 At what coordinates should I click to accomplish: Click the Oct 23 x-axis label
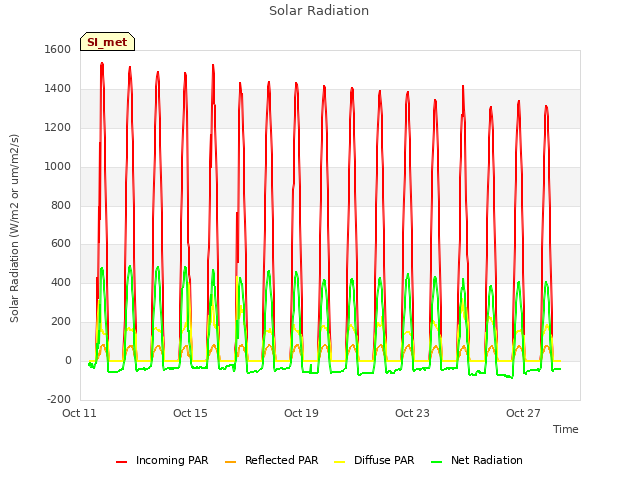[x=412, y=413]
